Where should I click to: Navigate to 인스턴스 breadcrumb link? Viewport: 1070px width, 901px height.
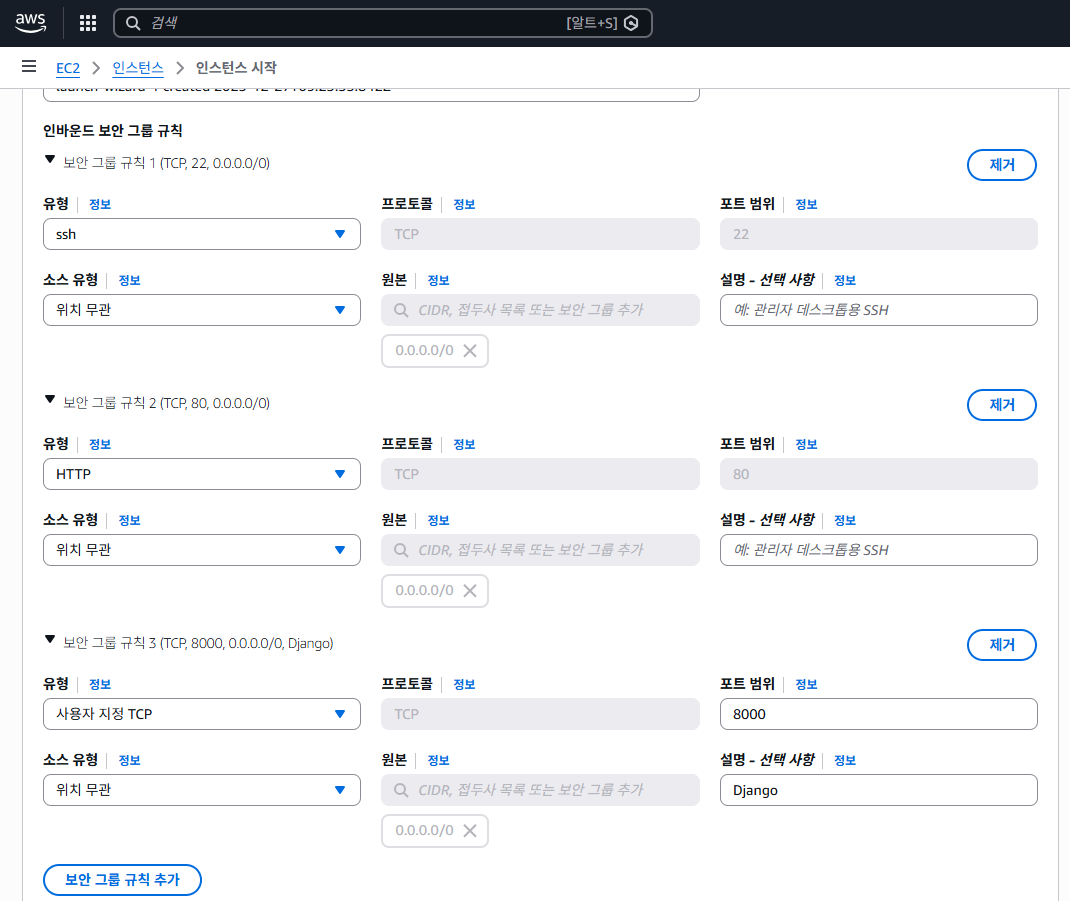click(138, 68)
